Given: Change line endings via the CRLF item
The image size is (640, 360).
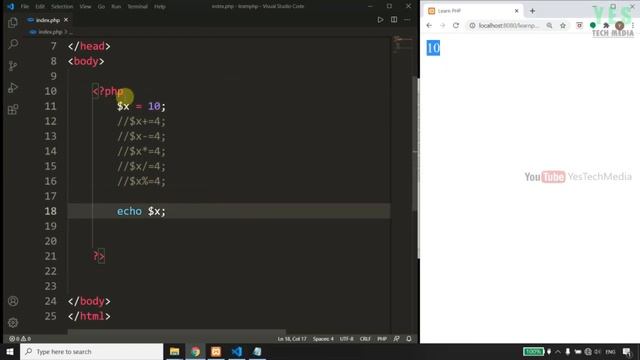Looking at the screenshot, I should pos(365,339).
